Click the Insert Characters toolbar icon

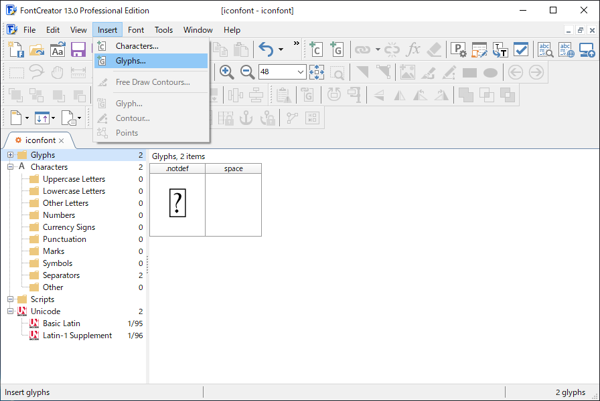pyautogui.click(x=316, y=49)
